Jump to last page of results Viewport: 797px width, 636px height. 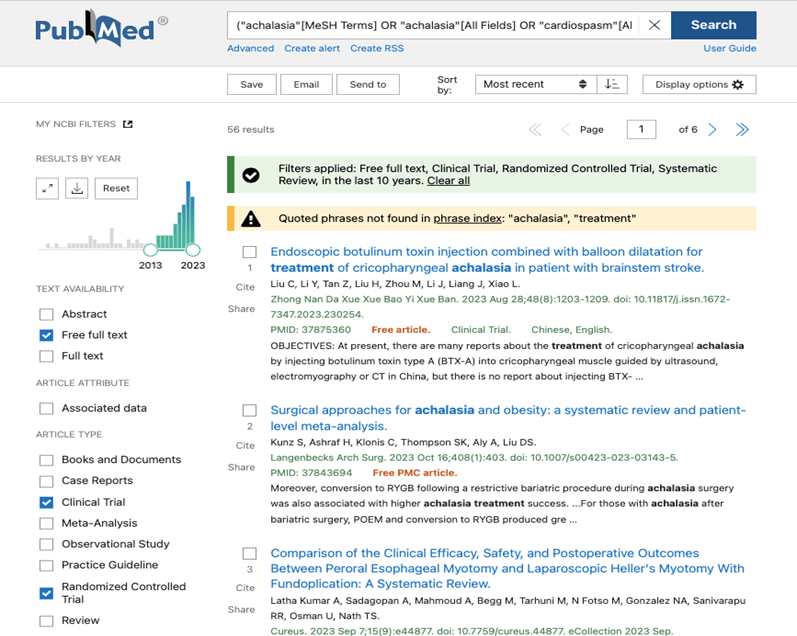pyautogui.click(x=742, y=130)
